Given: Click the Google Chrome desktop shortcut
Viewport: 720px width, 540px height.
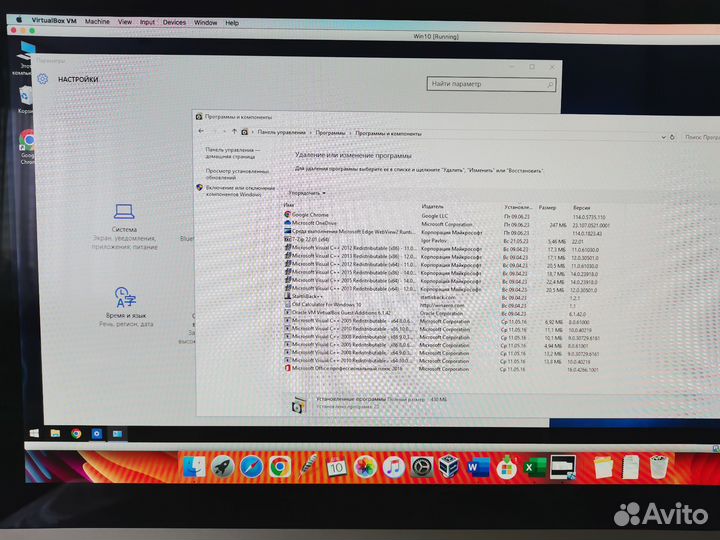Looking at the screenshot, I should click(x=28, y=146).
